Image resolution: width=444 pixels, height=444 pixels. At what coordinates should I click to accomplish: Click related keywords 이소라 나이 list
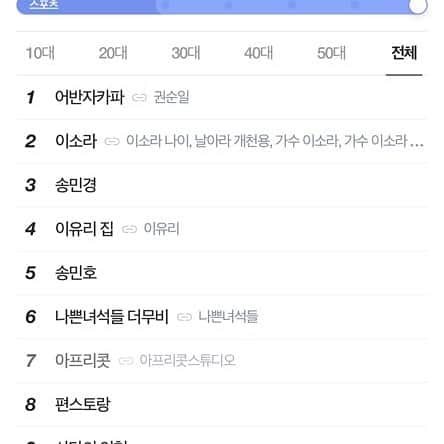[x=275, y=141]
